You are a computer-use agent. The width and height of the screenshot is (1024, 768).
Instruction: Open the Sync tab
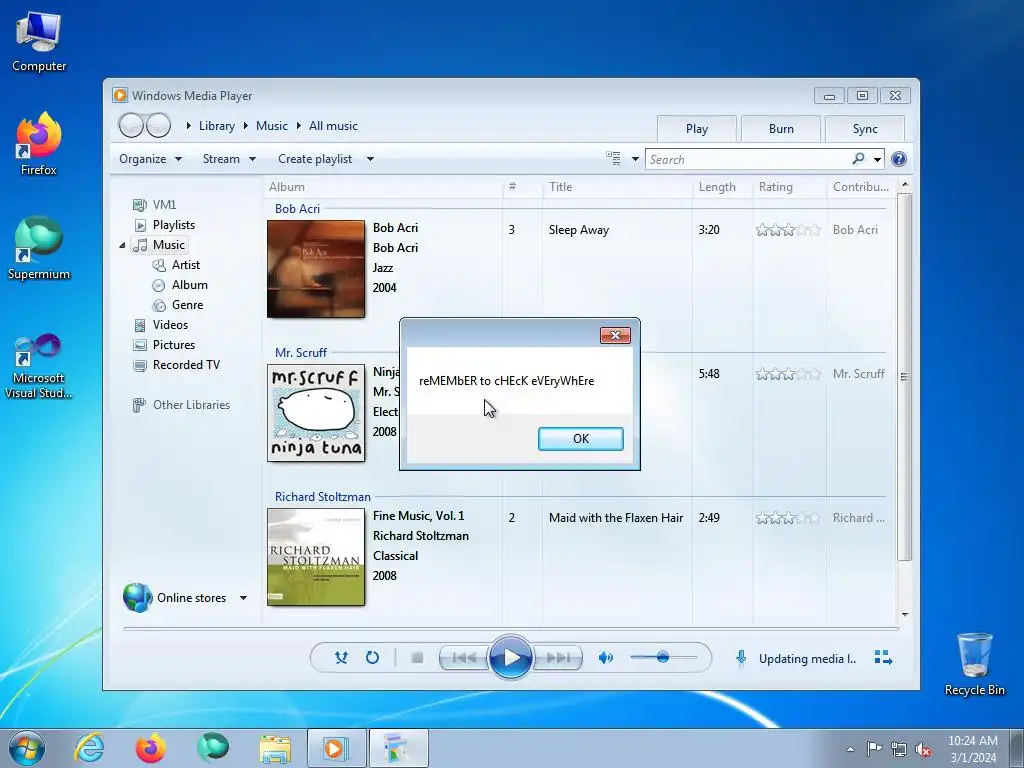(865, 129)
